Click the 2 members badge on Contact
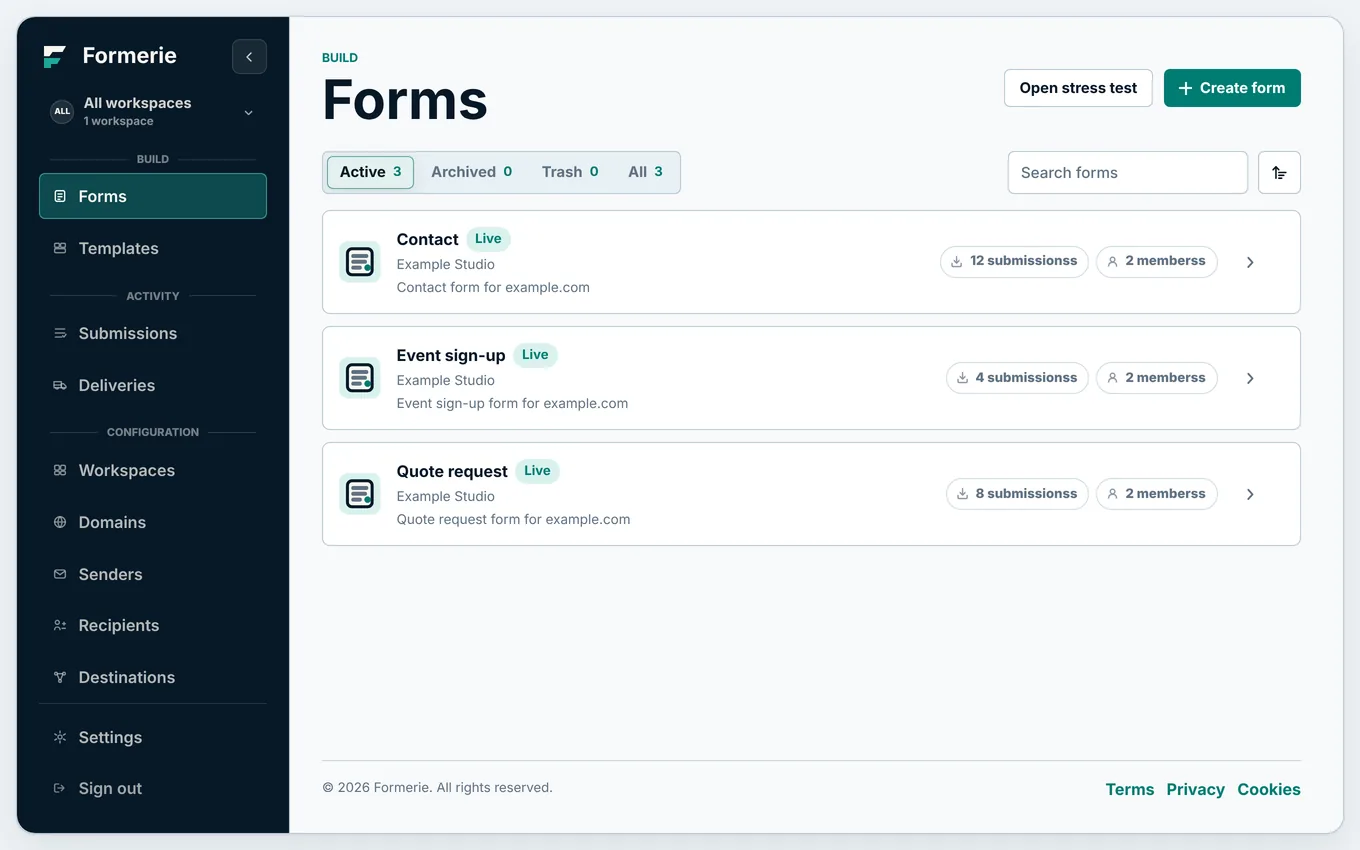The image size is (1360, 850). (1157, 261)
